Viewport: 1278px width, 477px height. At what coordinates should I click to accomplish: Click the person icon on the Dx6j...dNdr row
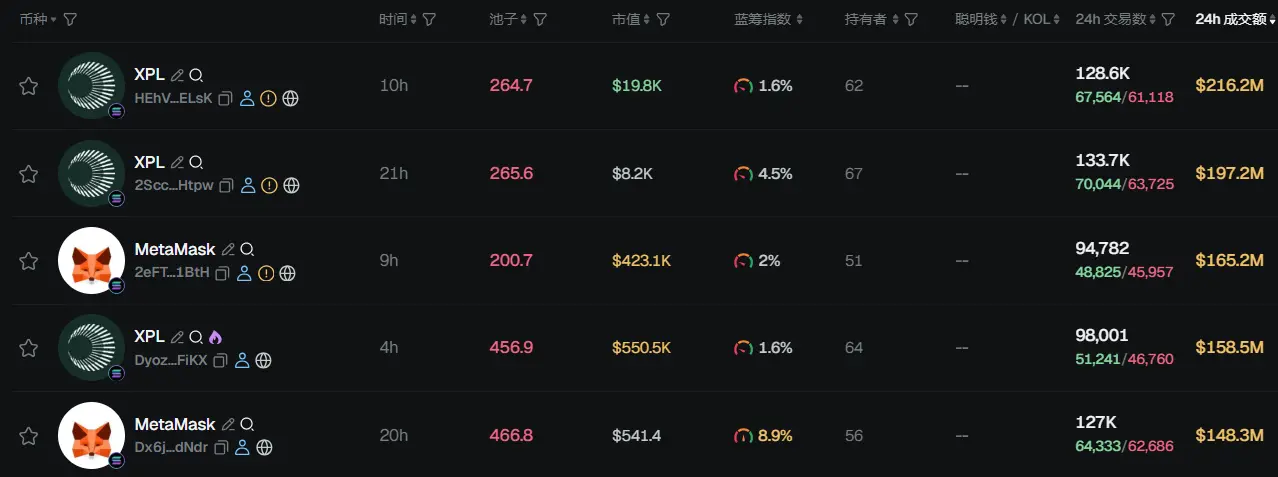[x=243, y=448]
